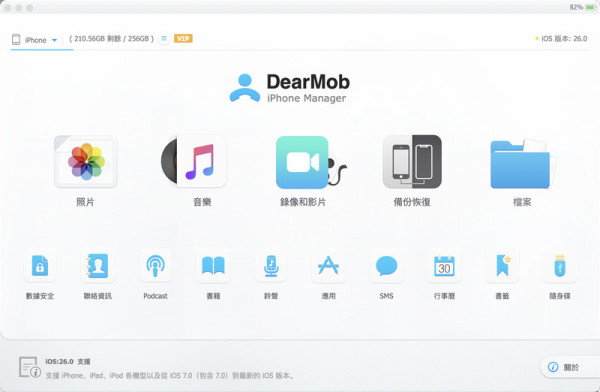Open the Calendar (行事曆) icon
Viewport: 600px width, 392px height.
[444, 265]
